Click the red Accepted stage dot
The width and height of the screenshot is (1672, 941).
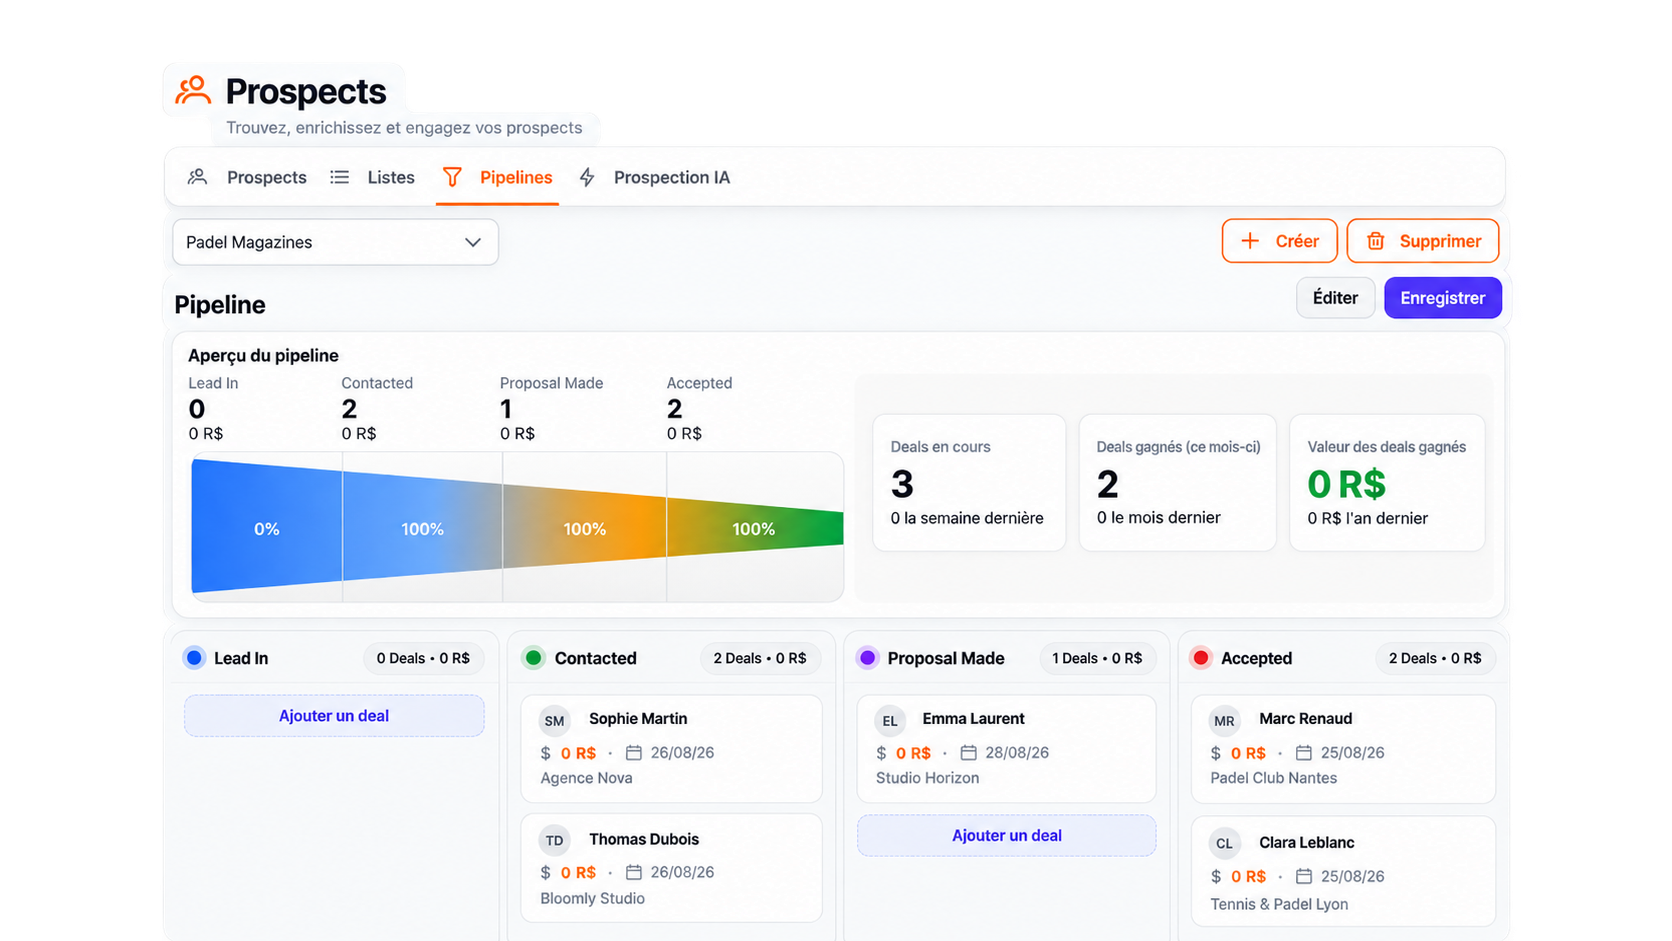[1201, 658]
